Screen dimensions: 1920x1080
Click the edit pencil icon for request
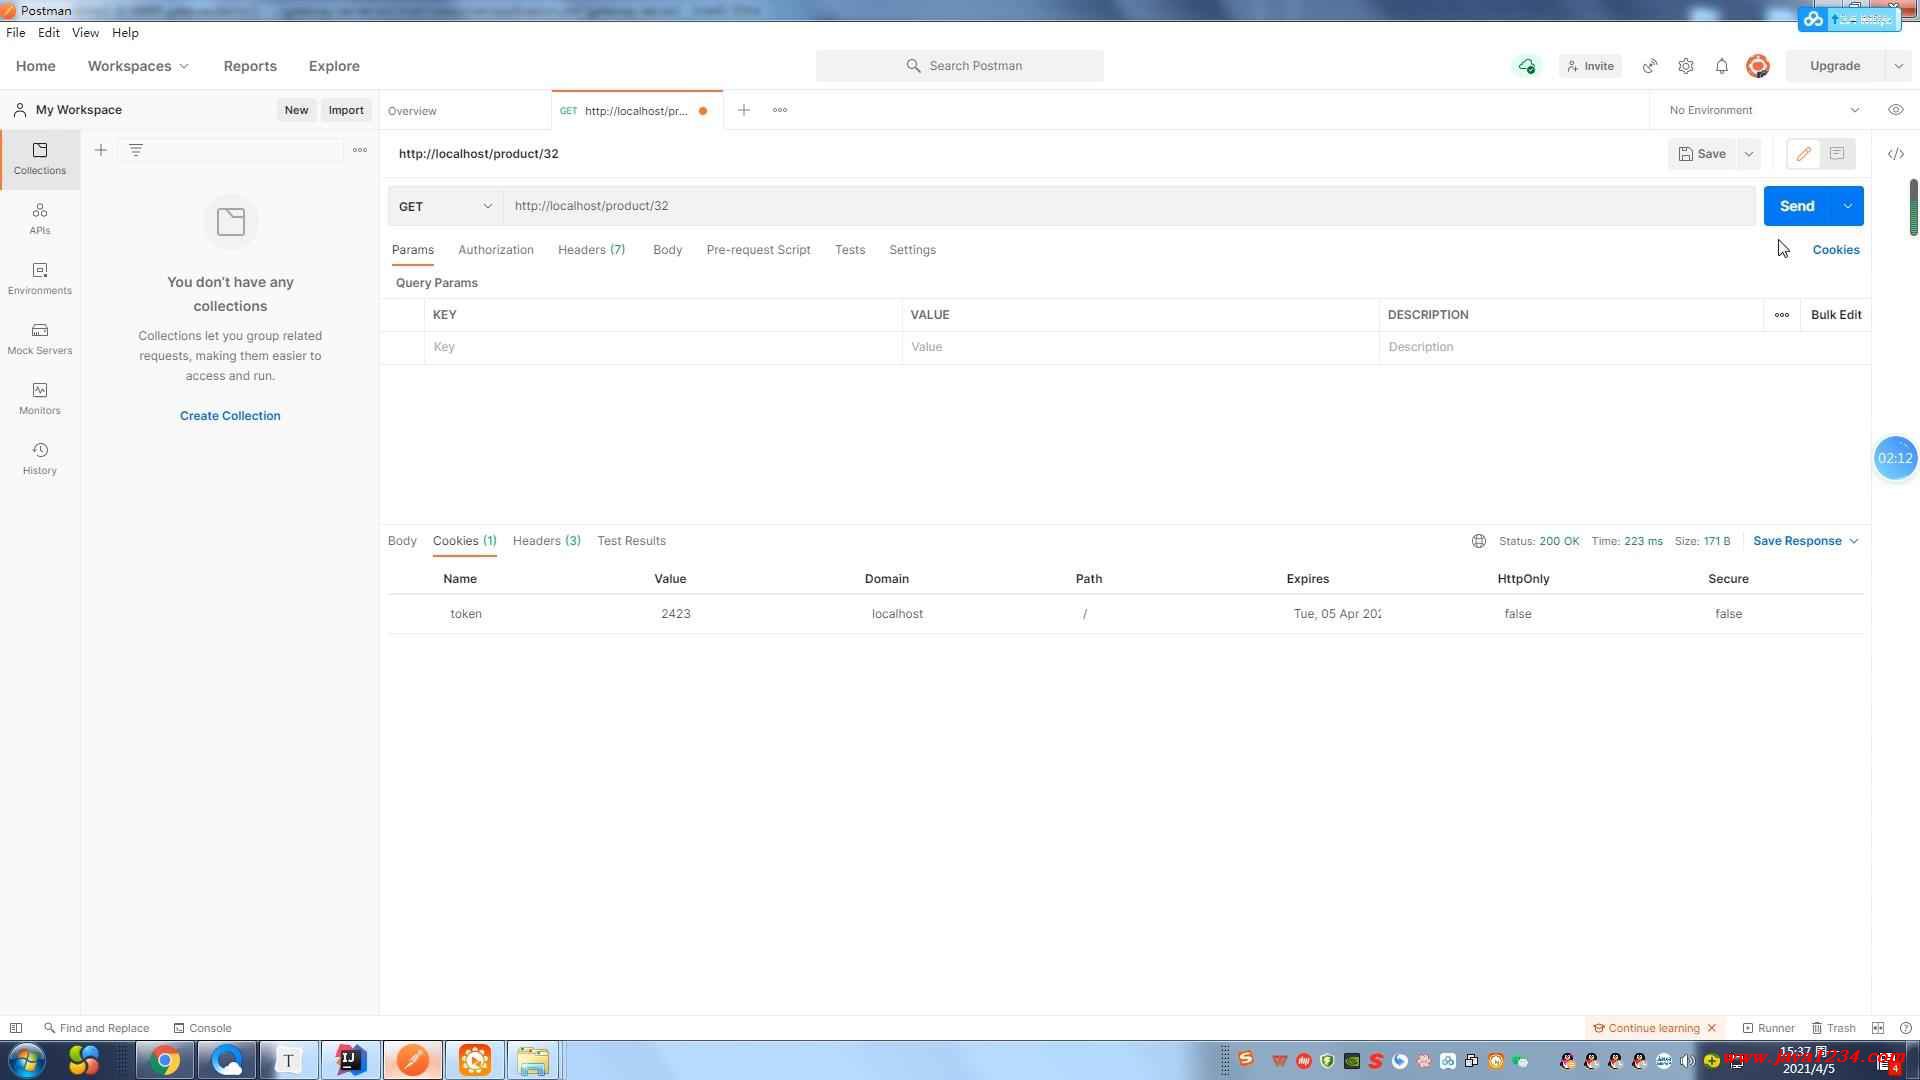point(1804,154)
